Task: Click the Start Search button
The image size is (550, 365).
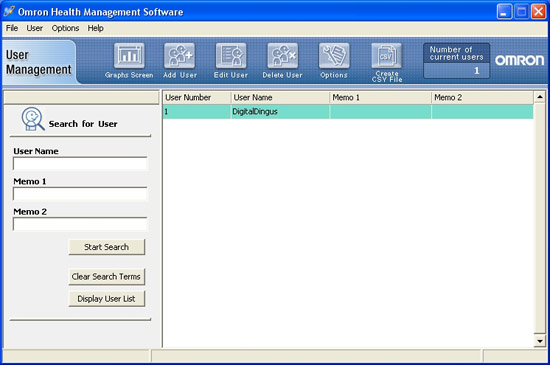Action: (x=107, y=247)
